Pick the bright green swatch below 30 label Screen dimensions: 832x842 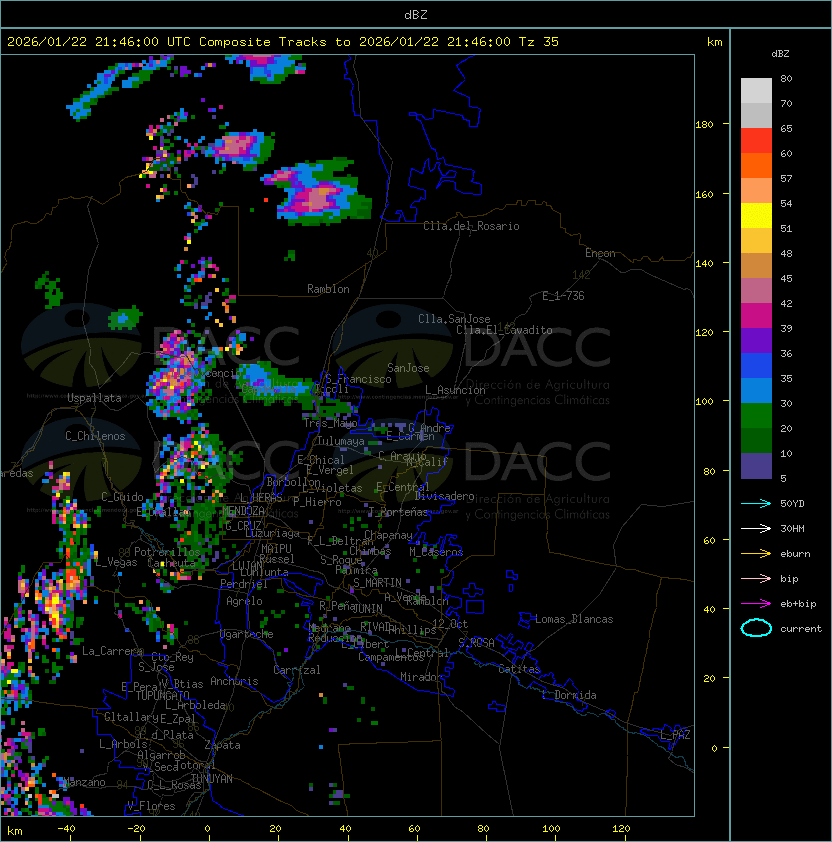pyautogui.click(x=756, y=416)
